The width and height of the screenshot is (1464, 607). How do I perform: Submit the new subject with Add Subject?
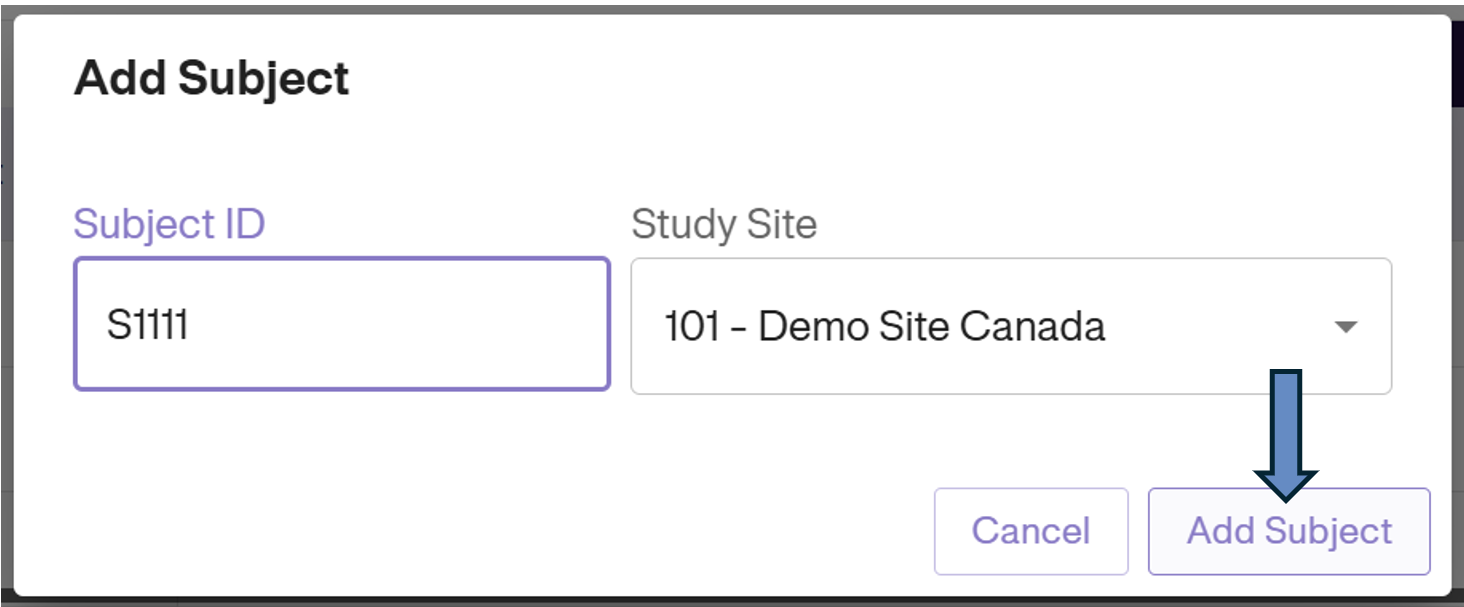coord(1288,531)
